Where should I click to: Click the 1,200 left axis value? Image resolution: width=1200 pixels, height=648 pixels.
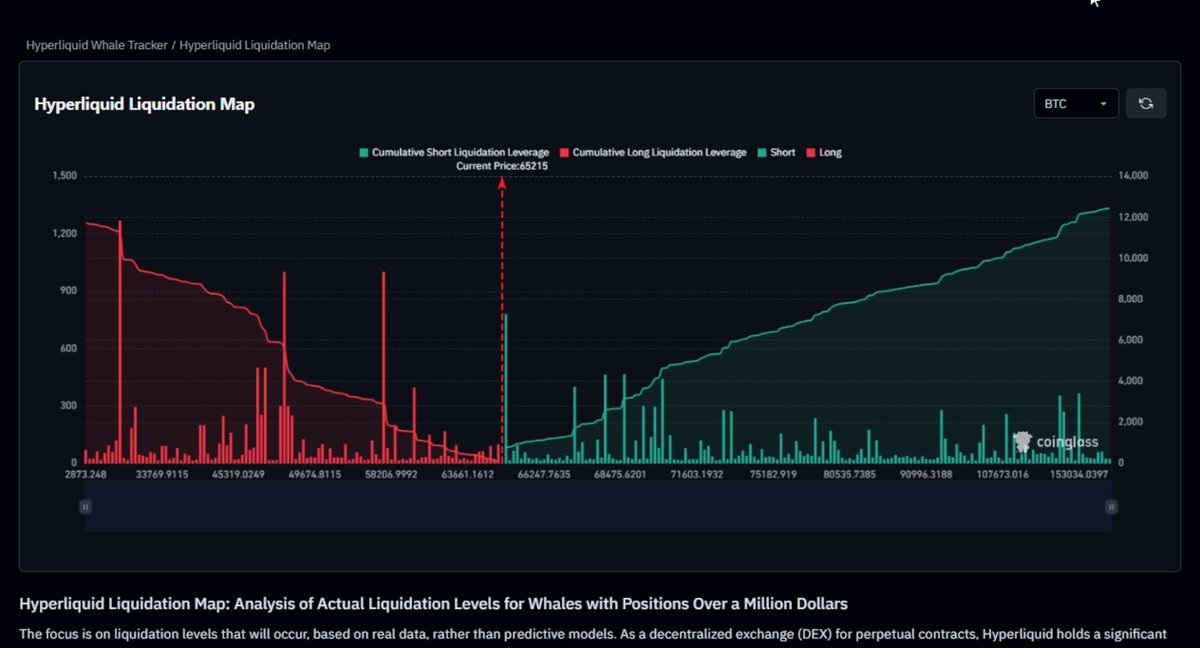[x=65, y=234]
